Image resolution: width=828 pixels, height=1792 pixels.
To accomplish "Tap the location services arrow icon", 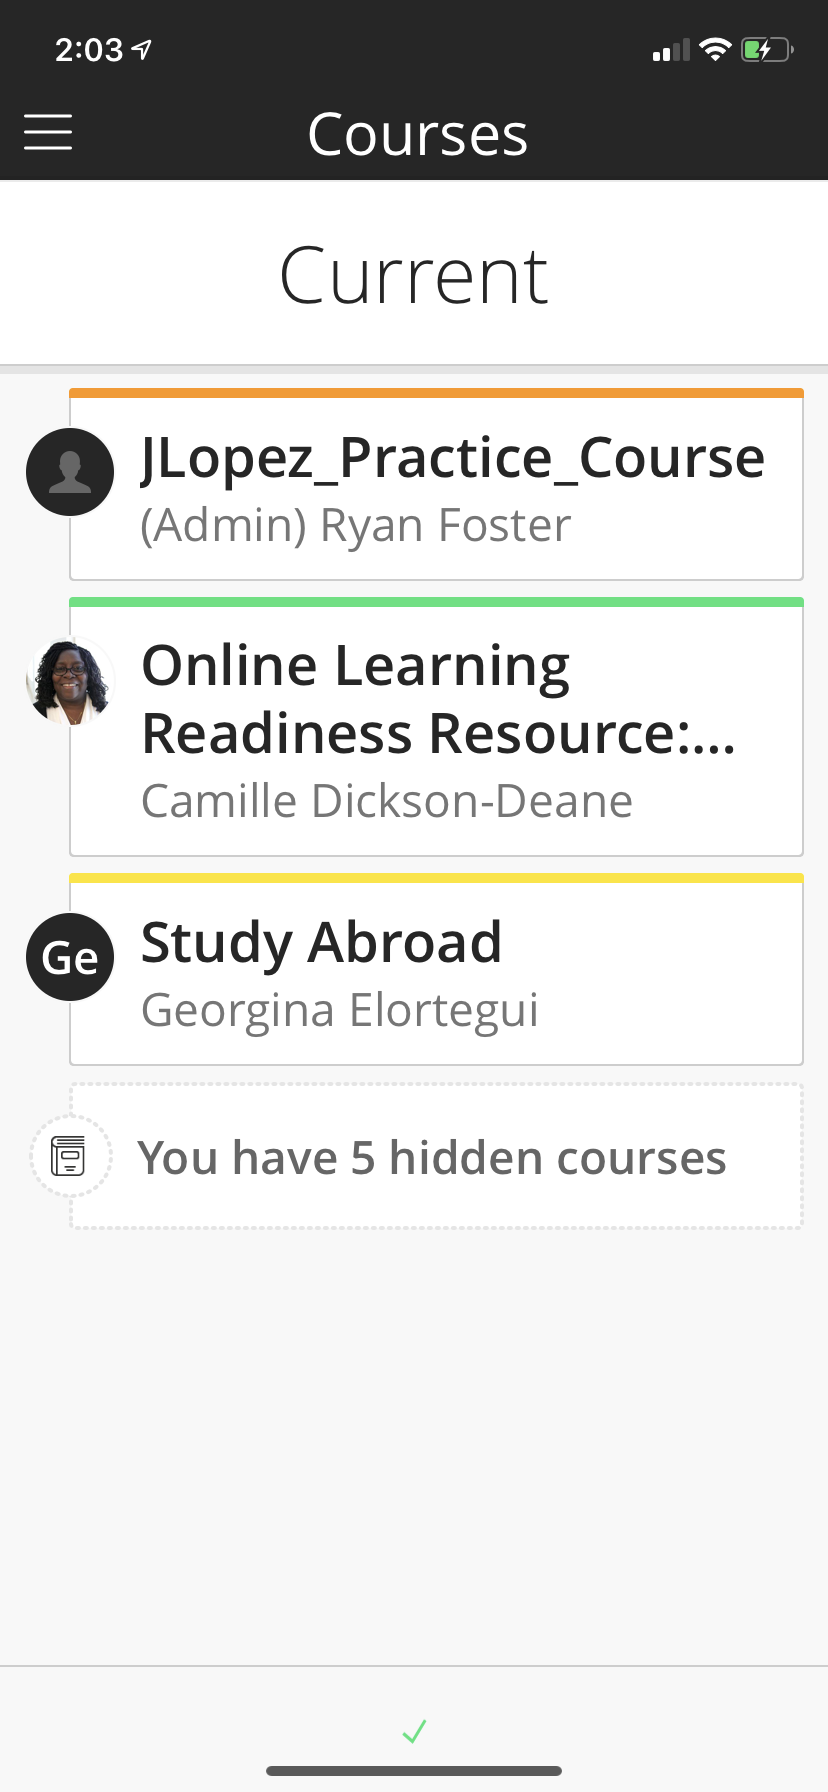I will click(x=142, y=49).
